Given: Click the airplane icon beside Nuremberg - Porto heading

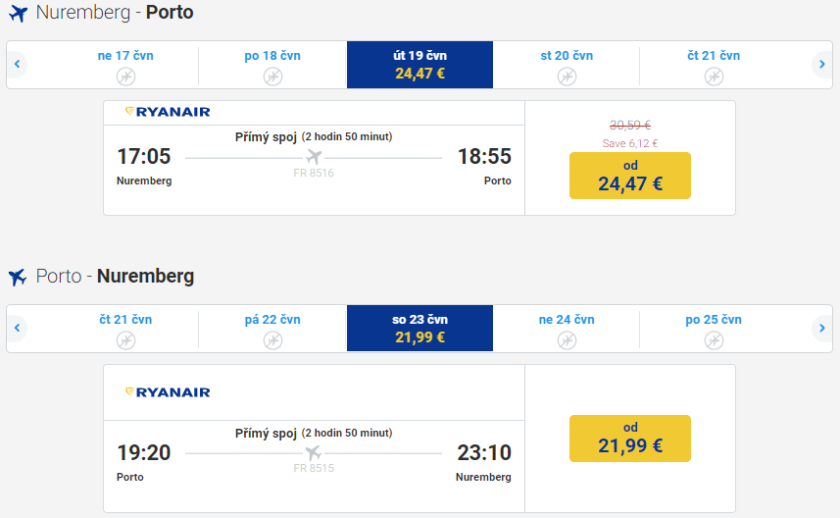Looking at the screenshot, I should click(17, 14).
